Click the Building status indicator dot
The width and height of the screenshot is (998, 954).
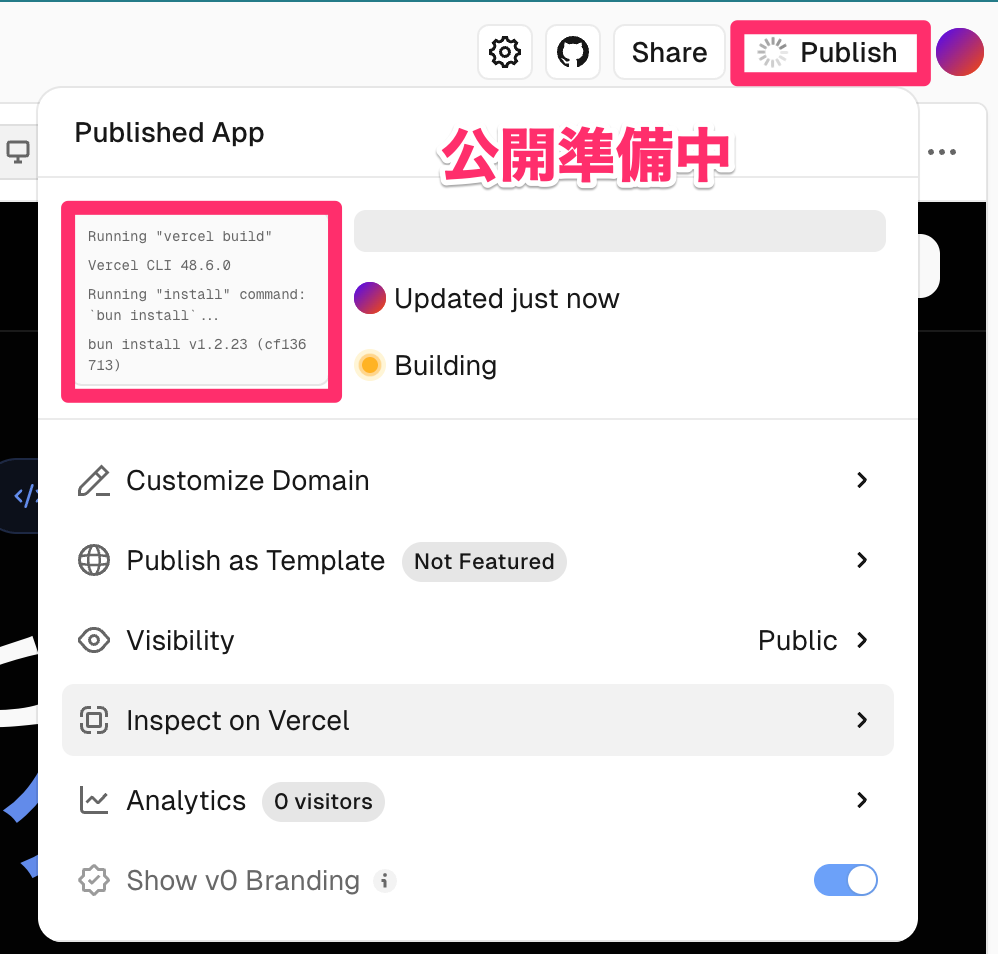tap(369, 365)
